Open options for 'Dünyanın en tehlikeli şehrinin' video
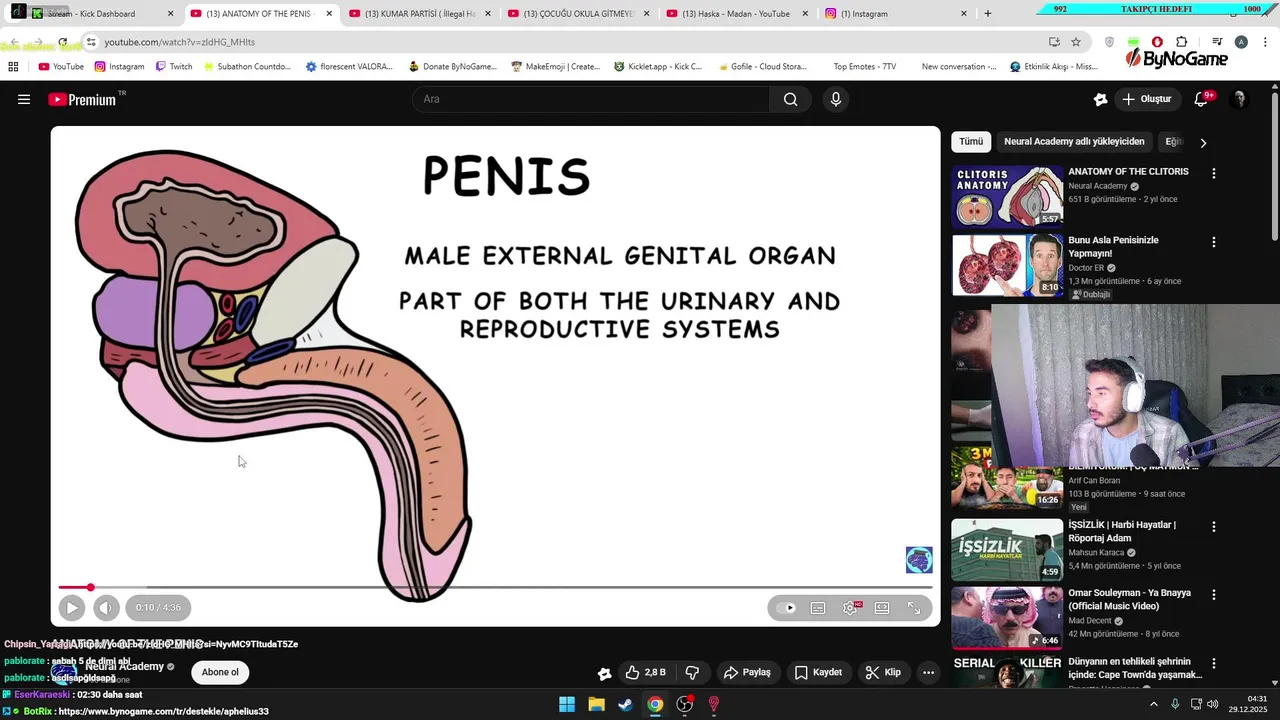 pos(1214,663)
